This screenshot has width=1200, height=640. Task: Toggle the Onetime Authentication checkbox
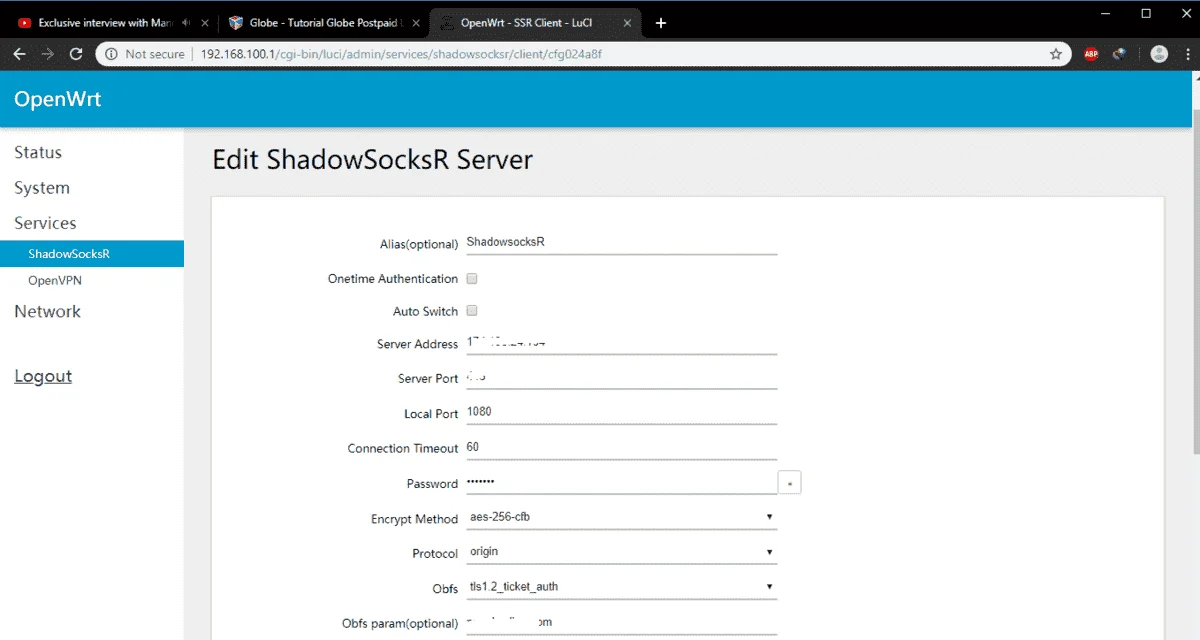tap(472, 279)
